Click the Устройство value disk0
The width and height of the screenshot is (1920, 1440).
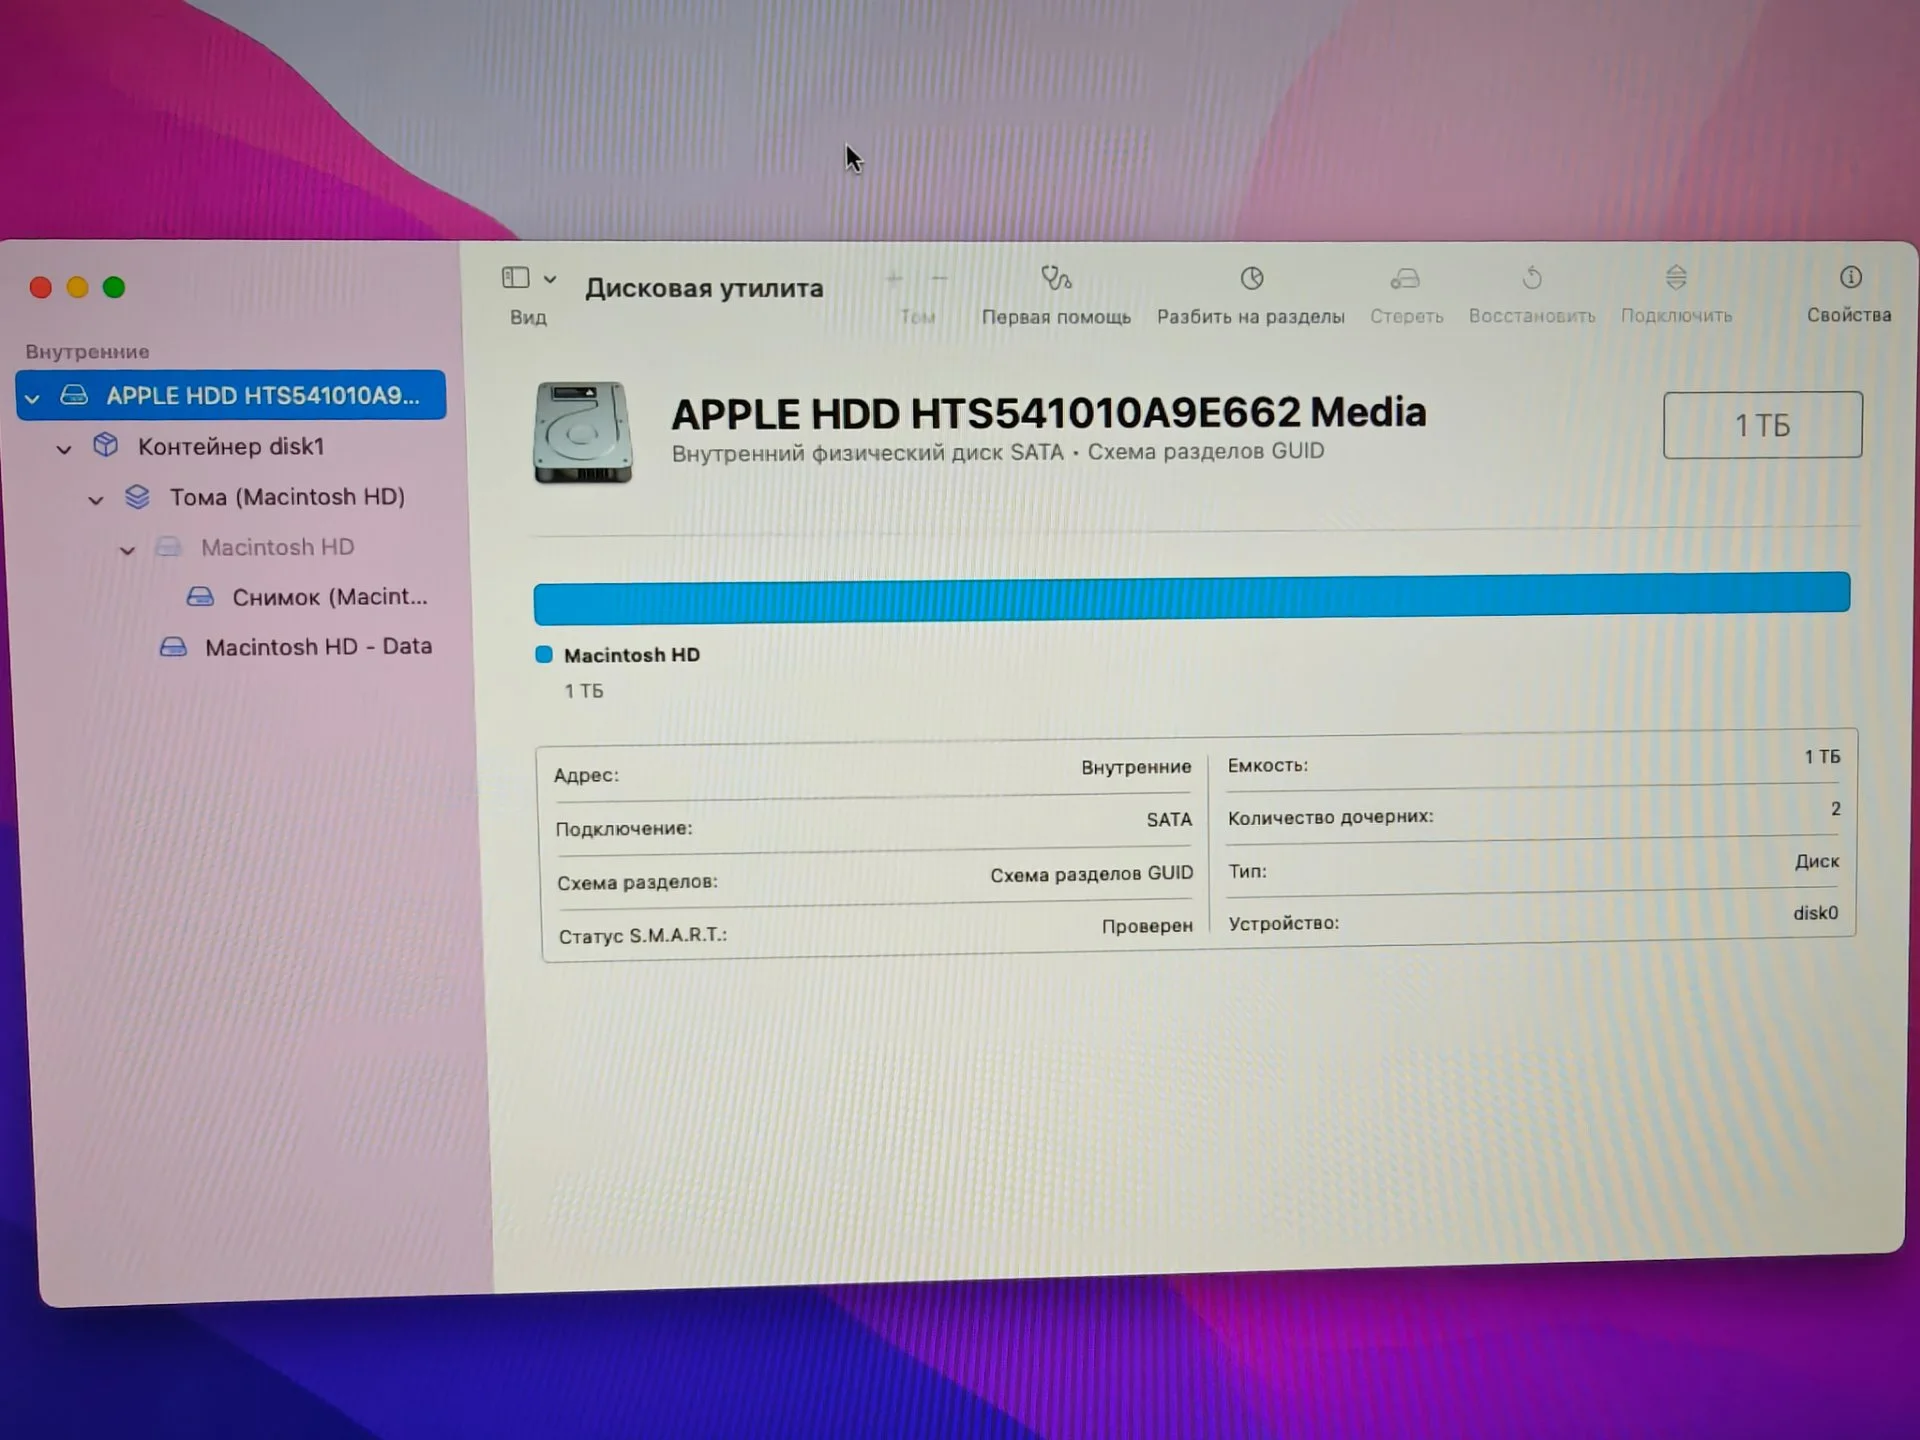(1815, 913)
